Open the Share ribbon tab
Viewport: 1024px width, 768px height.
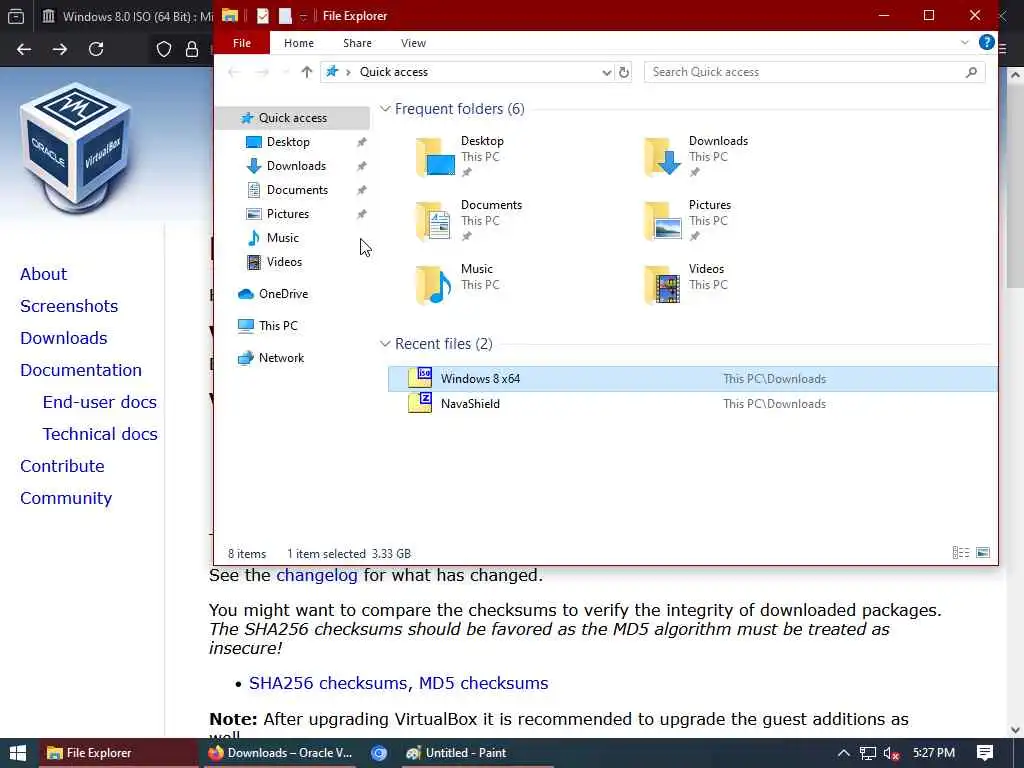[x=357, y=43]
